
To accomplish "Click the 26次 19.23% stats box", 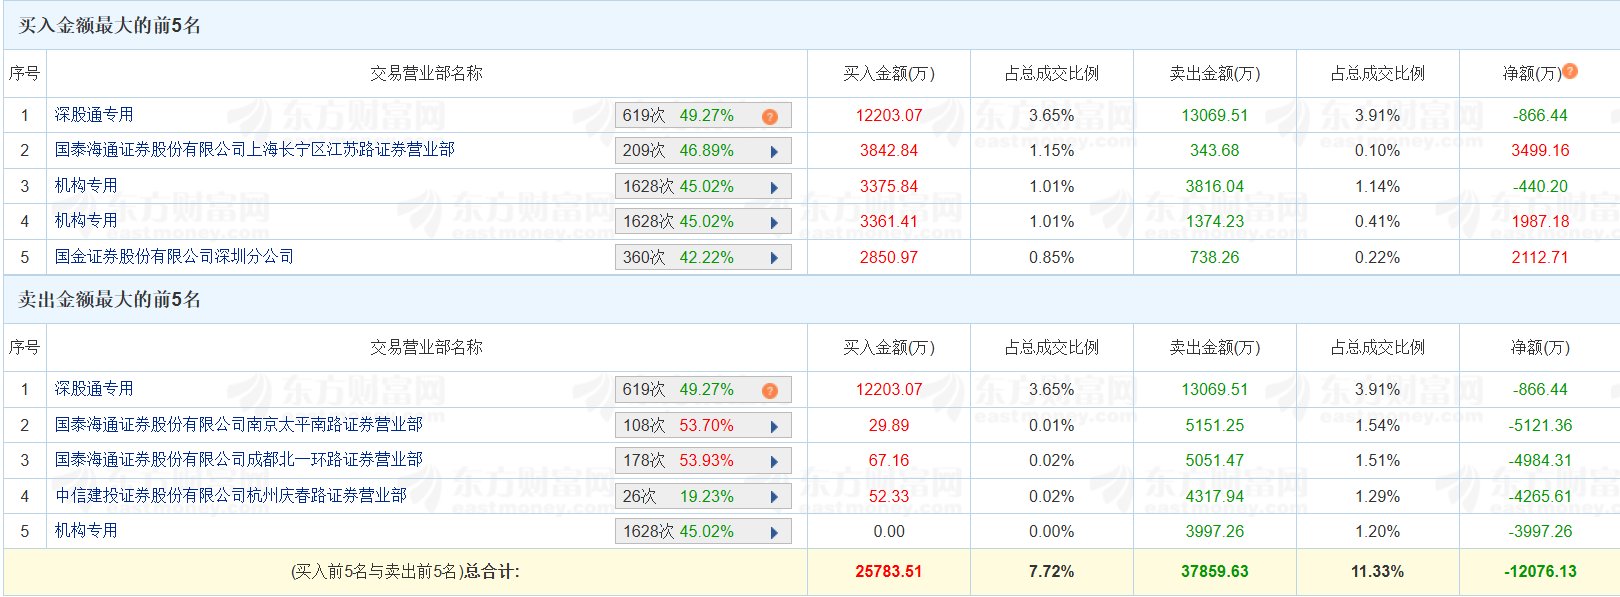I will [703, 496].
